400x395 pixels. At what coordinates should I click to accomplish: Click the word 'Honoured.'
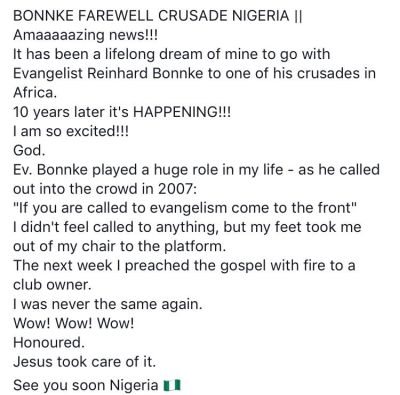coord(49,342)
